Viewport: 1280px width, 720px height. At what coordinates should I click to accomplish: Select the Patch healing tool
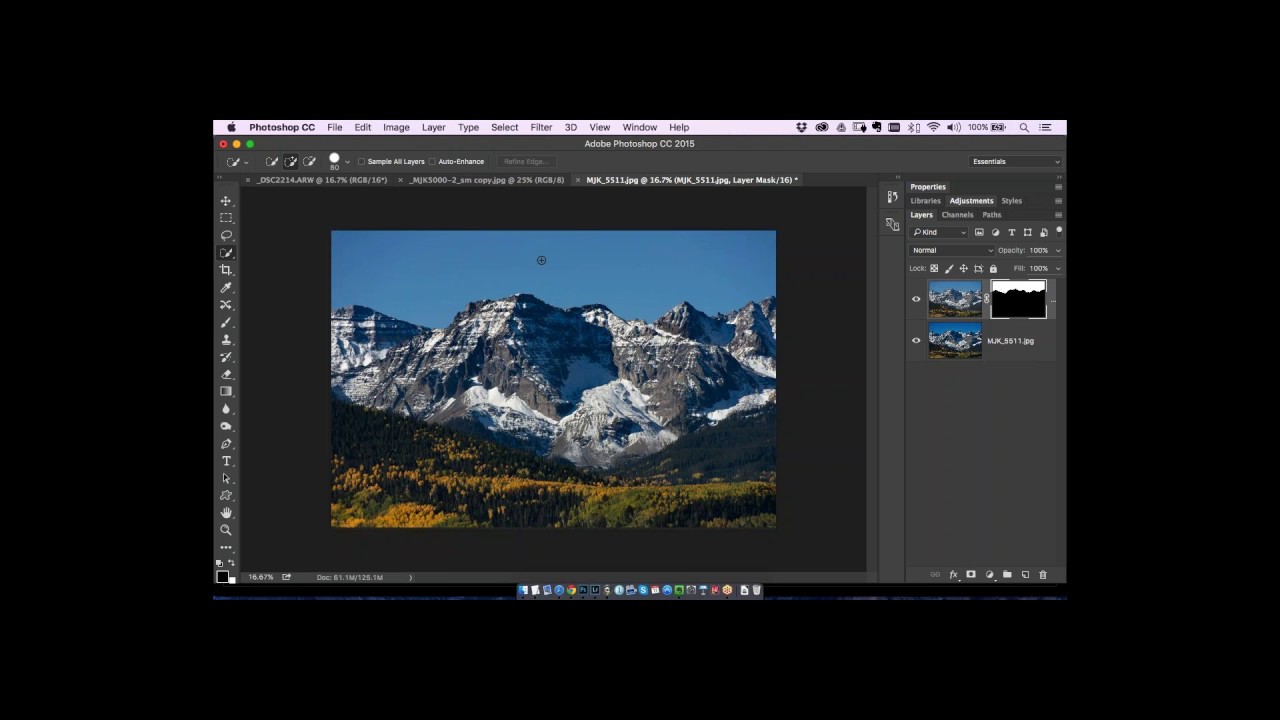[x=226, y=305]
